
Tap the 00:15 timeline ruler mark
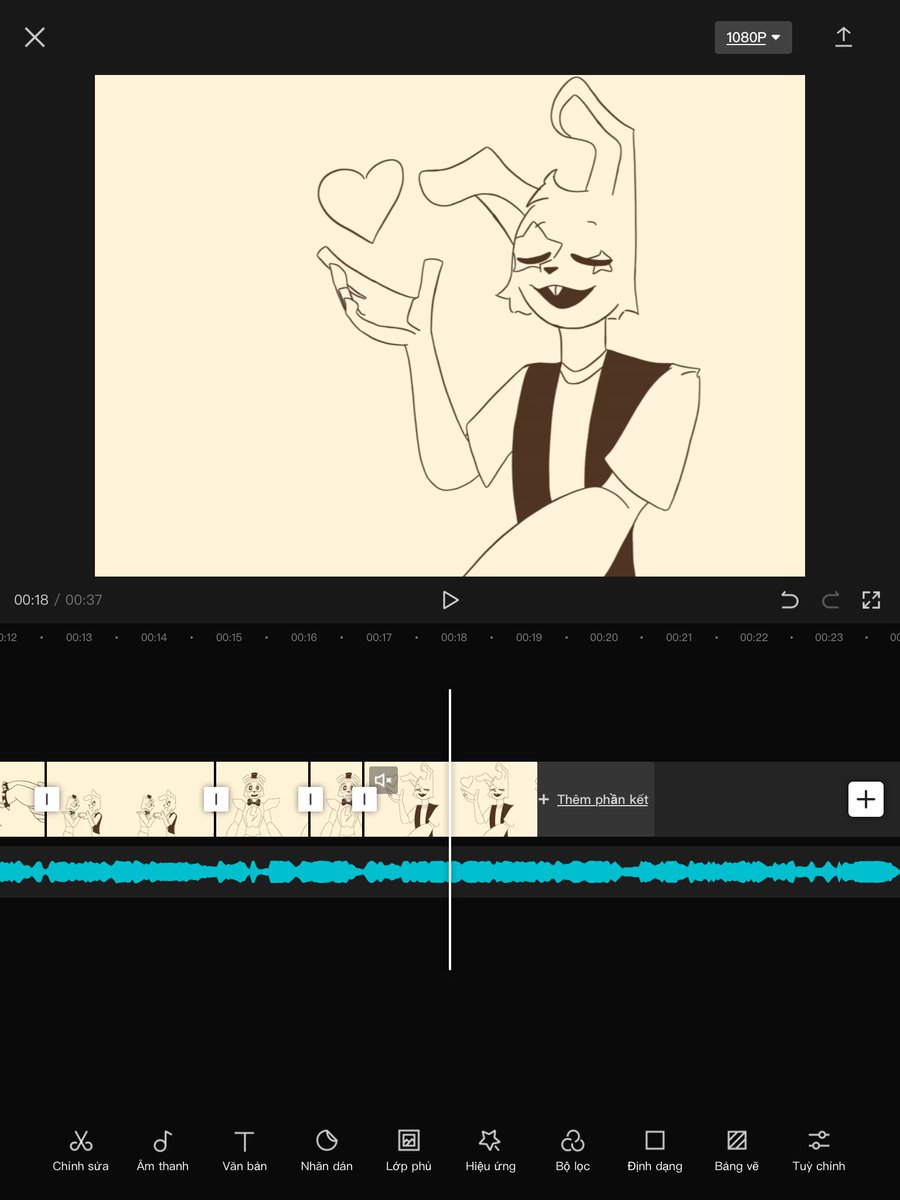pyautogui.click(x=229, y=637)
